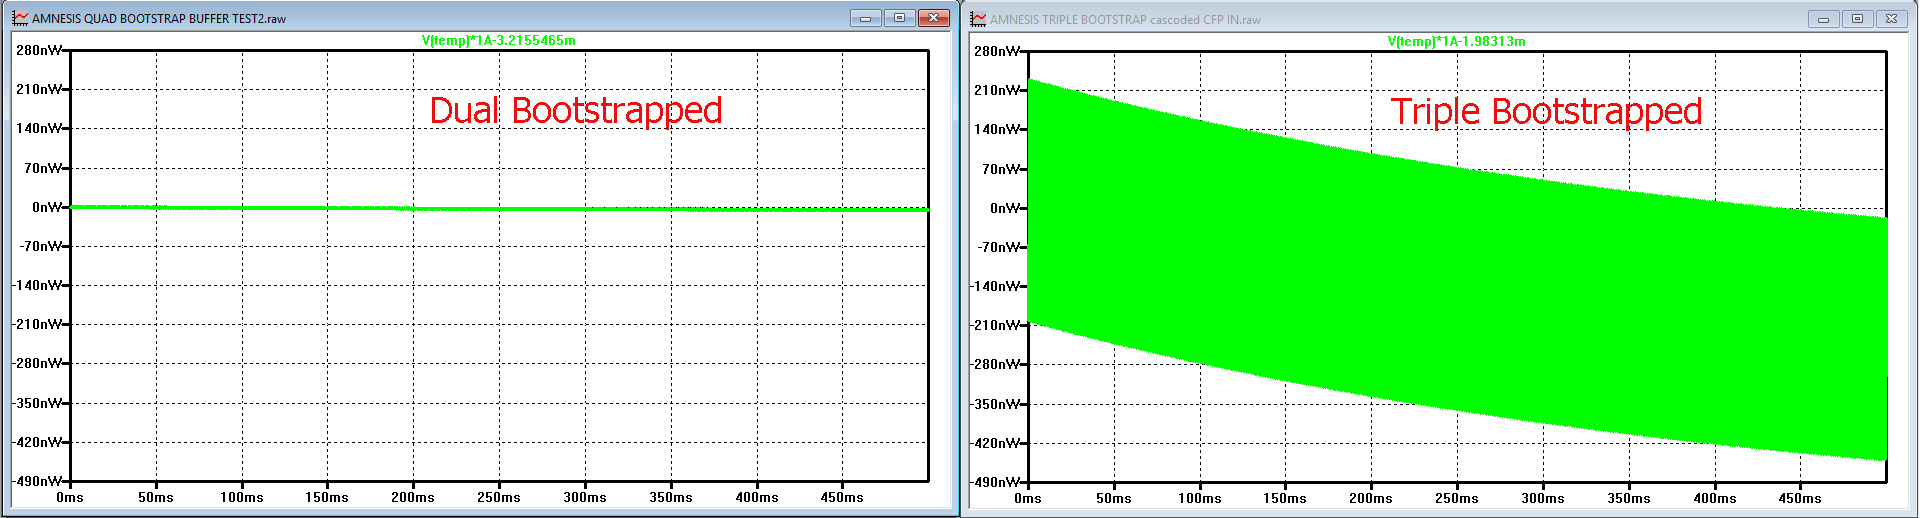Maximize the TRIPLE BOOTSTRAP cascoded CFP IN.raw window
Screen dimensions: 1920x518
(x=1857, y=19)
